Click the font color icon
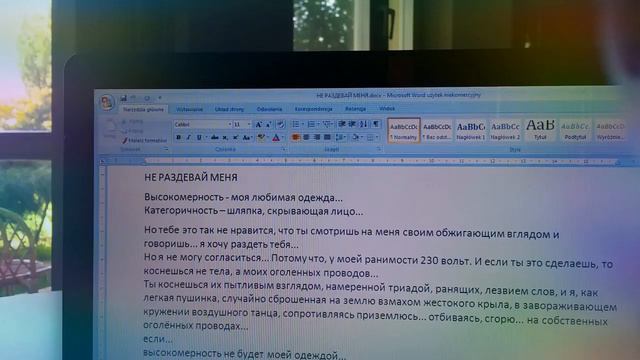 click(x=276, y=138)
